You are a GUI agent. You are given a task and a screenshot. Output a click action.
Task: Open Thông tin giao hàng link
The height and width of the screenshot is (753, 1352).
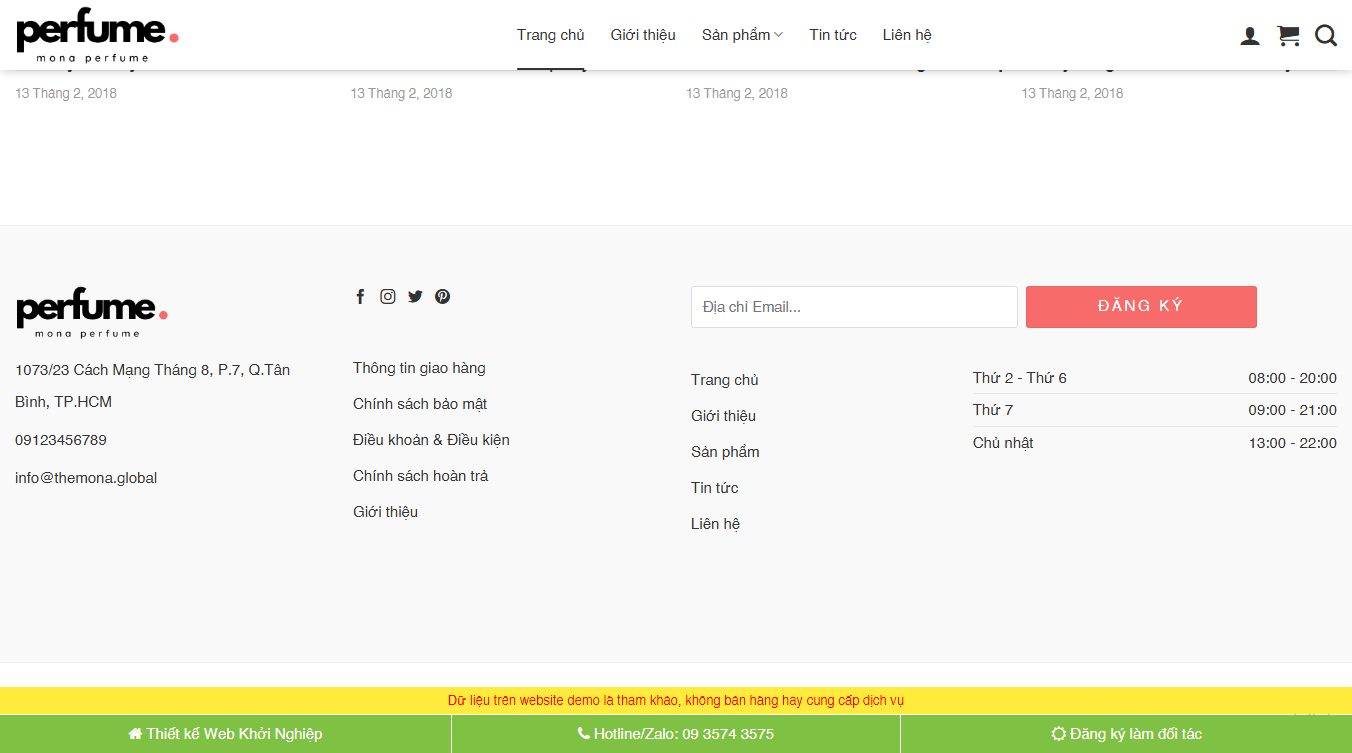[x=419, y=368]
